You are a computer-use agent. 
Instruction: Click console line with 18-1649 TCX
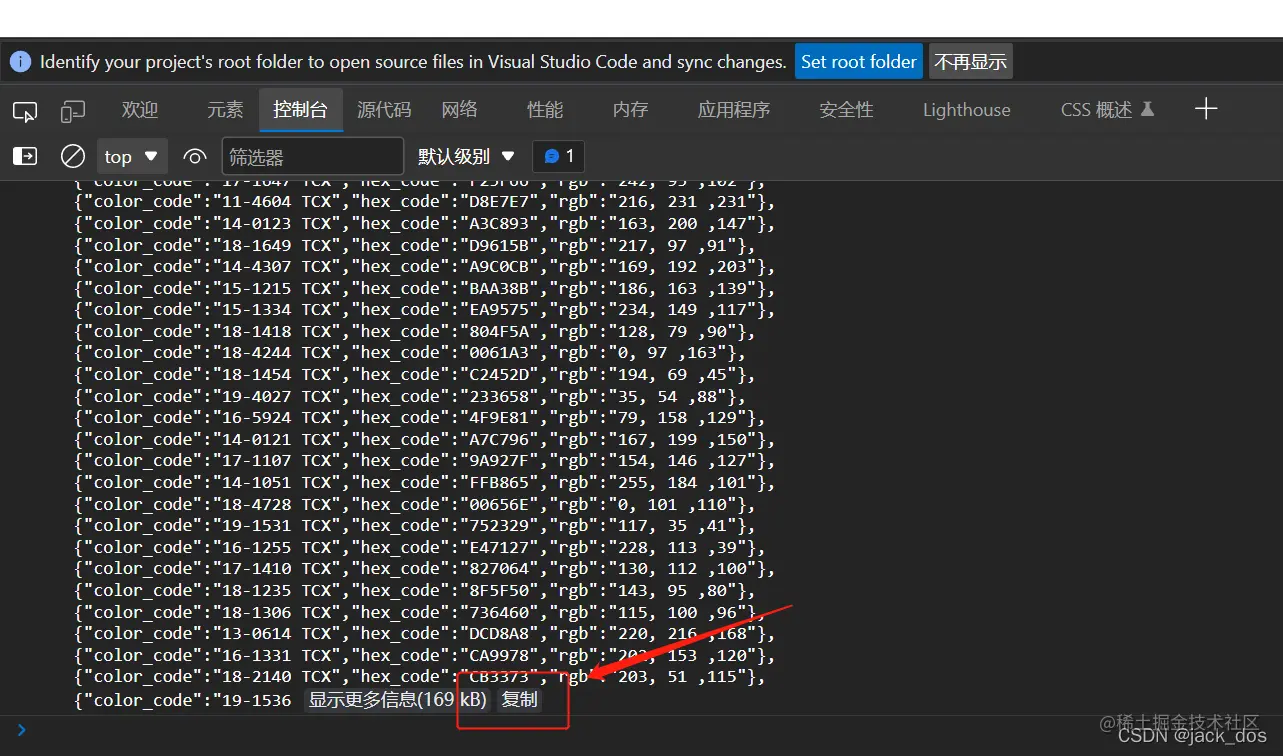coord(415,245)
